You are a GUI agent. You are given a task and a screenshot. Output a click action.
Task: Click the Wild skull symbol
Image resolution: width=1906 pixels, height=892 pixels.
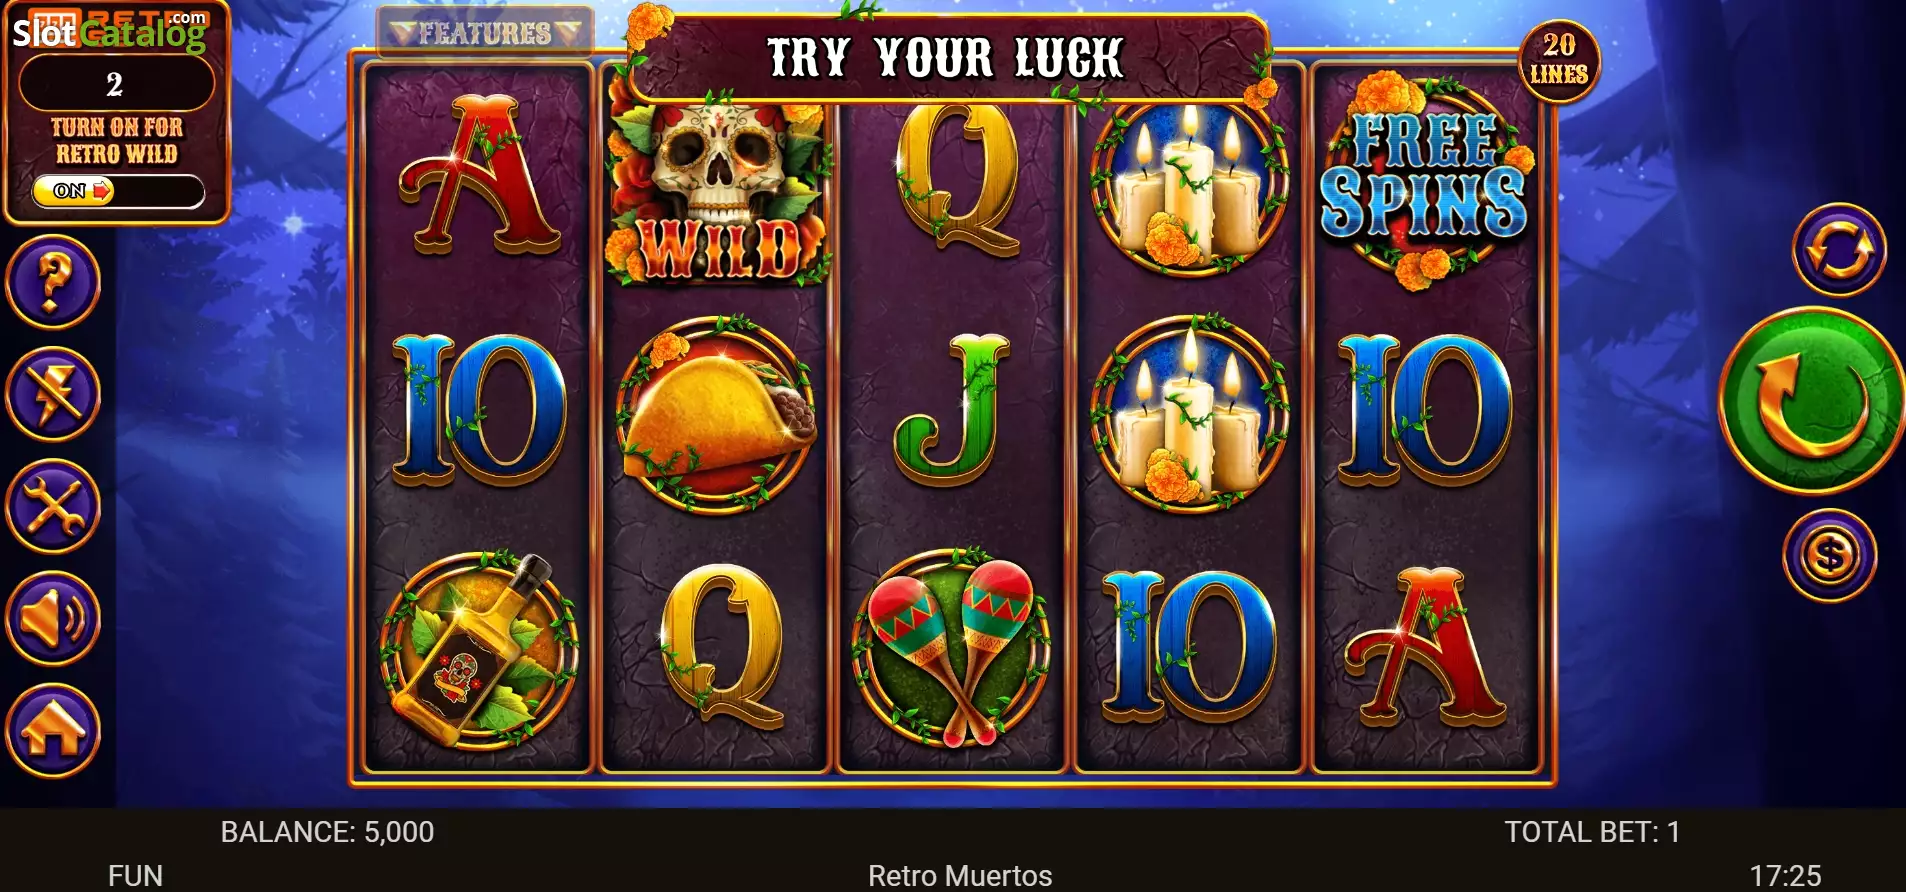click(x=717, y=190)
